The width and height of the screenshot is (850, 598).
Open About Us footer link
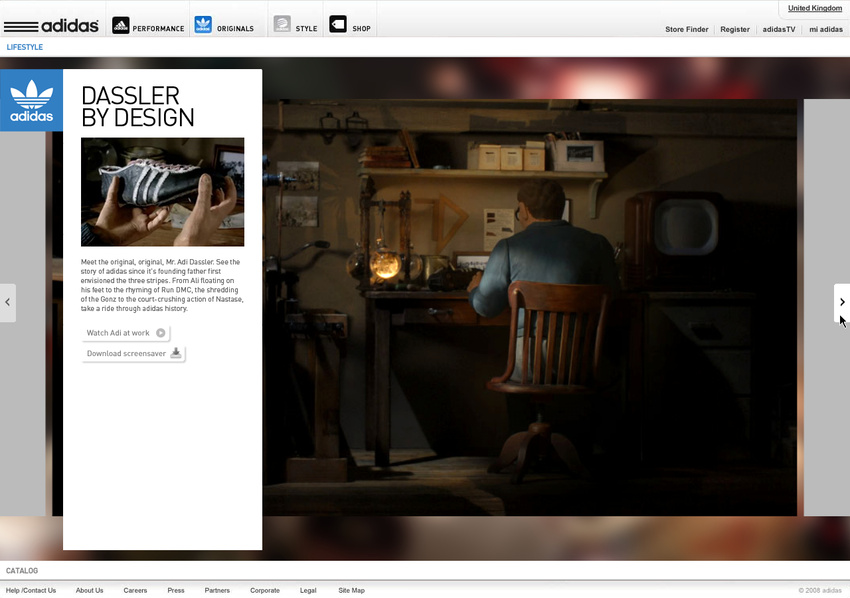[x=89, y=590]
